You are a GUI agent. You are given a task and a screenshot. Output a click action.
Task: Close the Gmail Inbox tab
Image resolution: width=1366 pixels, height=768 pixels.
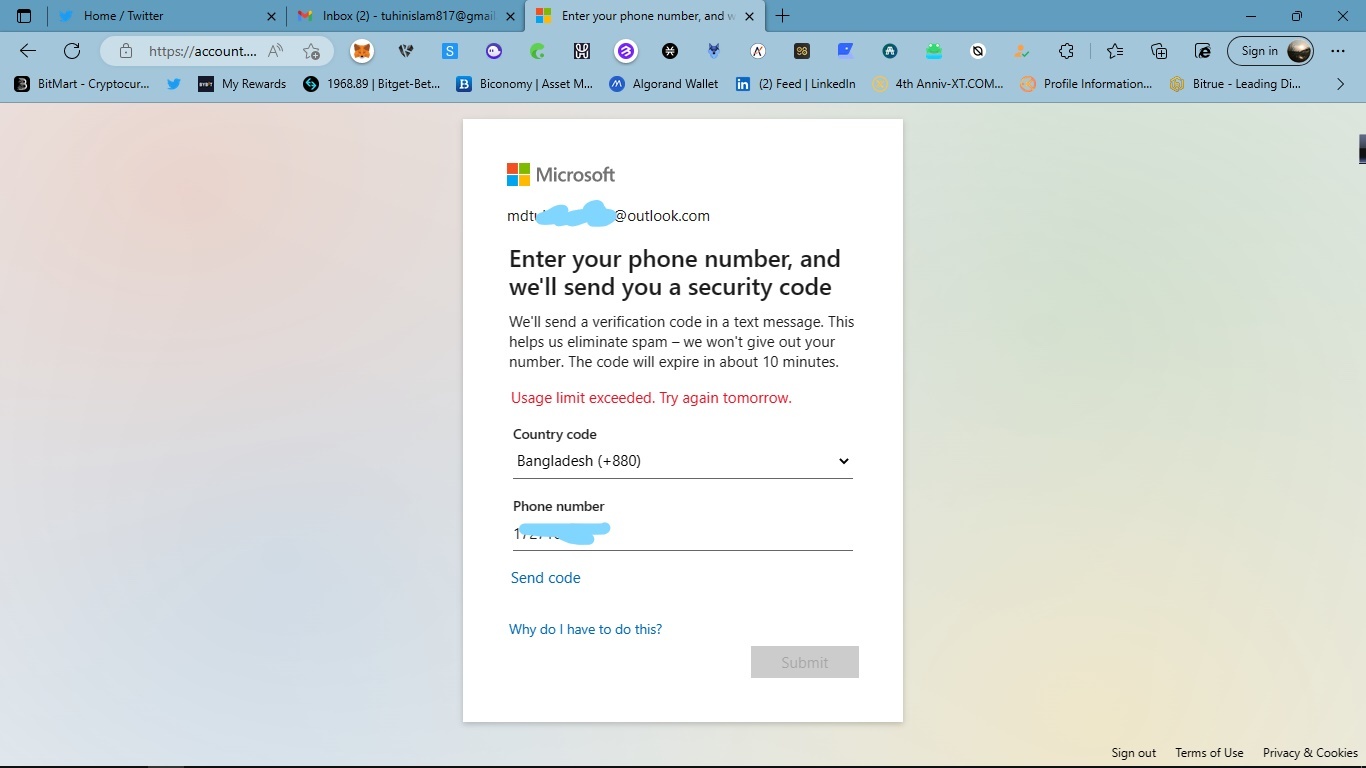click(x=511, y=16)
